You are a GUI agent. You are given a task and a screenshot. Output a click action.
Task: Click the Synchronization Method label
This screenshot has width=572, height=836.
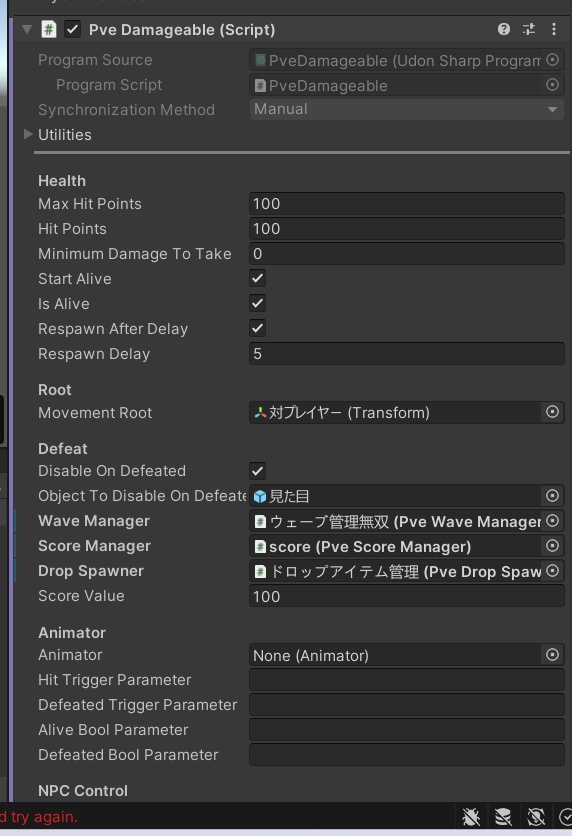click(126, 110)
